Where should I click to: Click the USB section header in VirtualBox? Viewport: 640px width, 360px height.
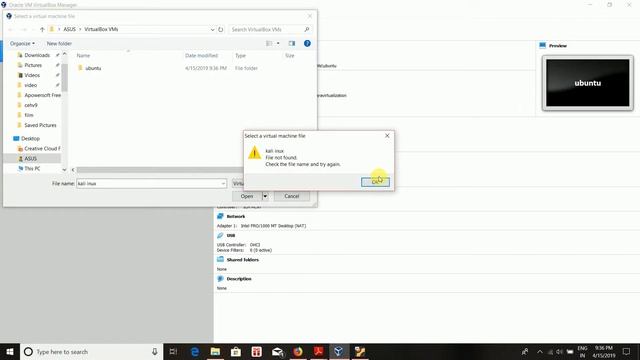[231, 236]
